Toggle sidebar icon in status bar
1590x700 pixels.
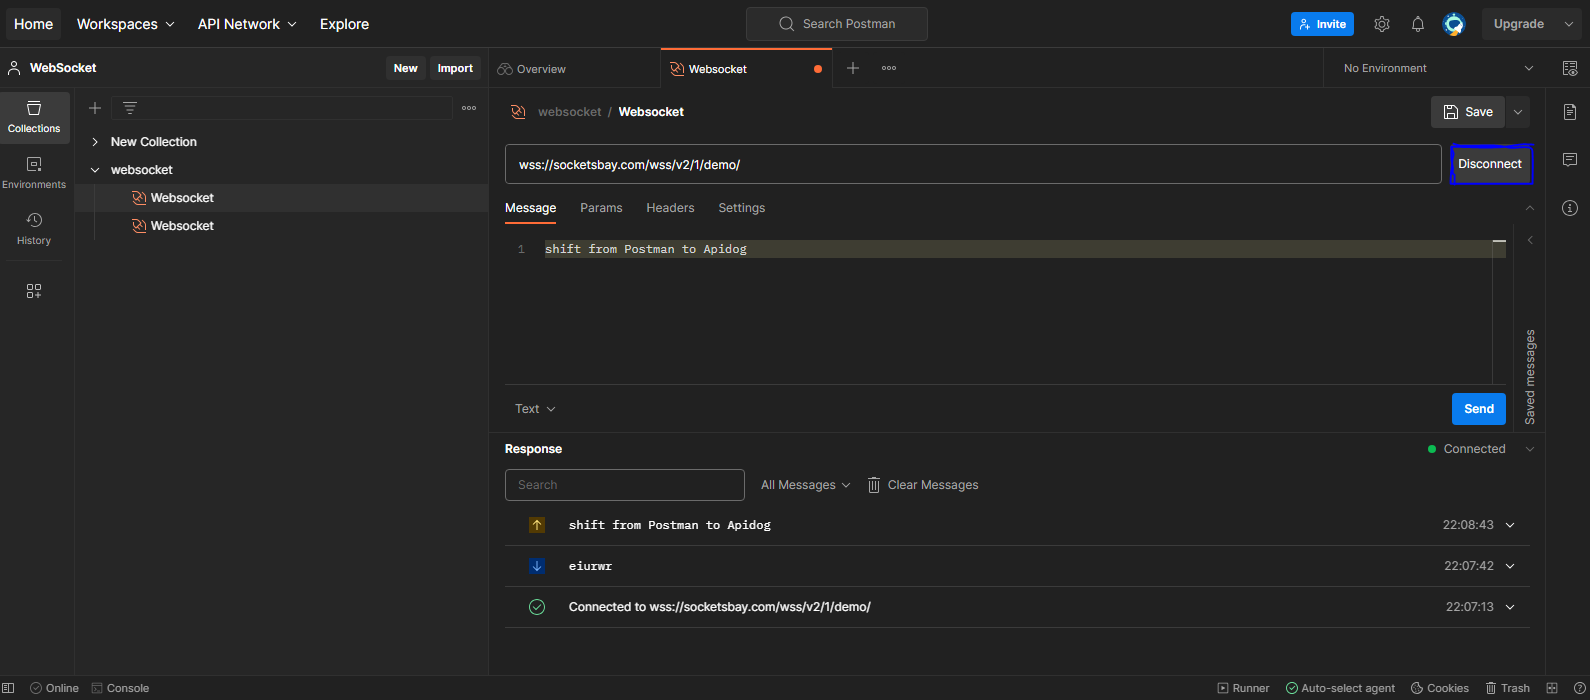click(9, 688)
